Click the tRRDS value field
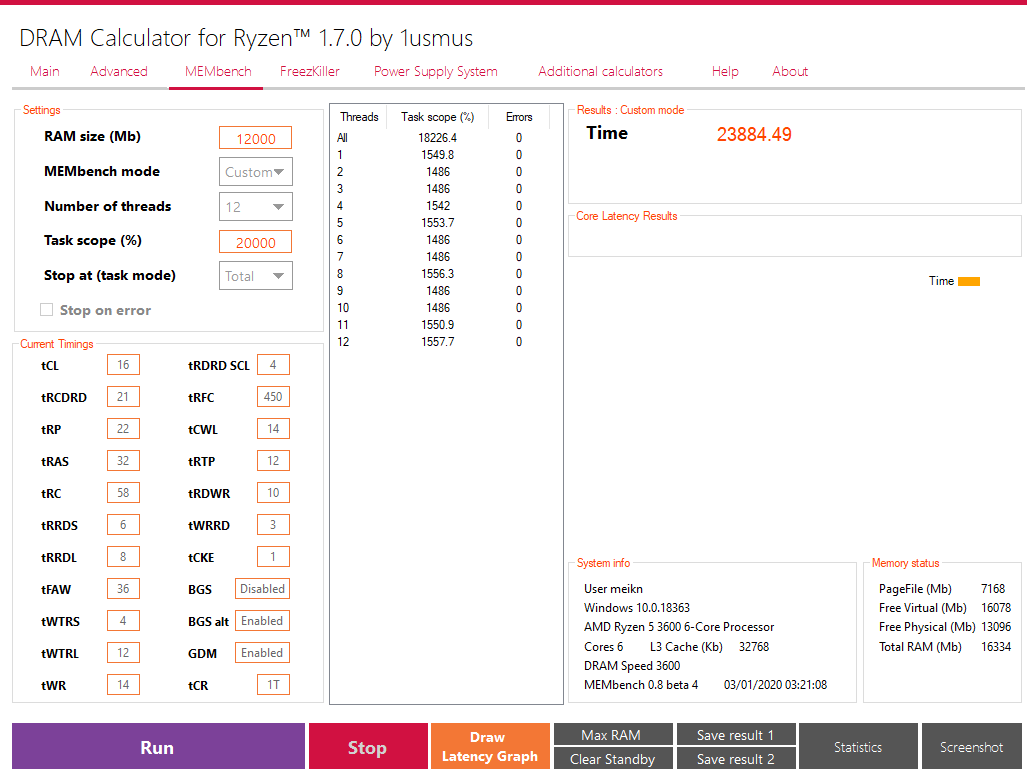 coord(123,524)
